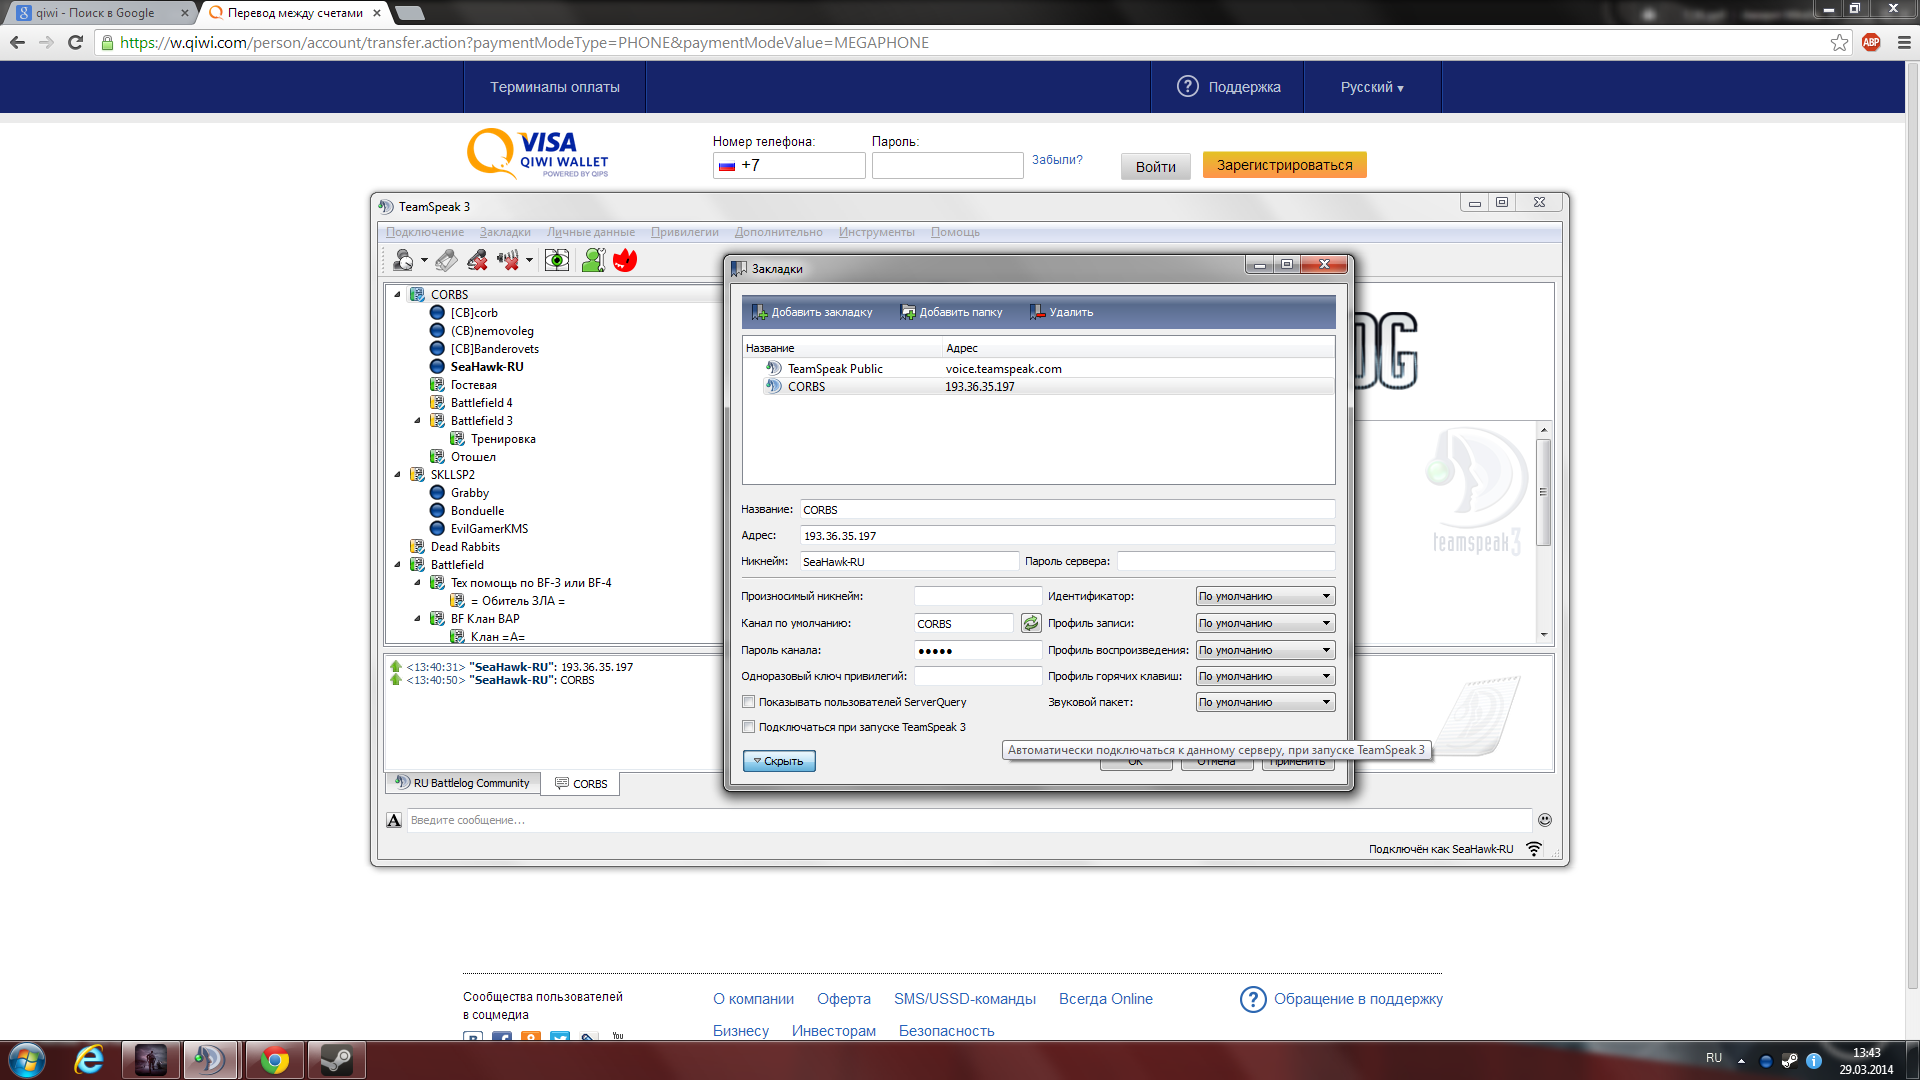The height and width of the screenshot is (1080, 1920).
Task: Open the Профиль воспроизведения dropdown
Action: click(x=1265, y=650)
